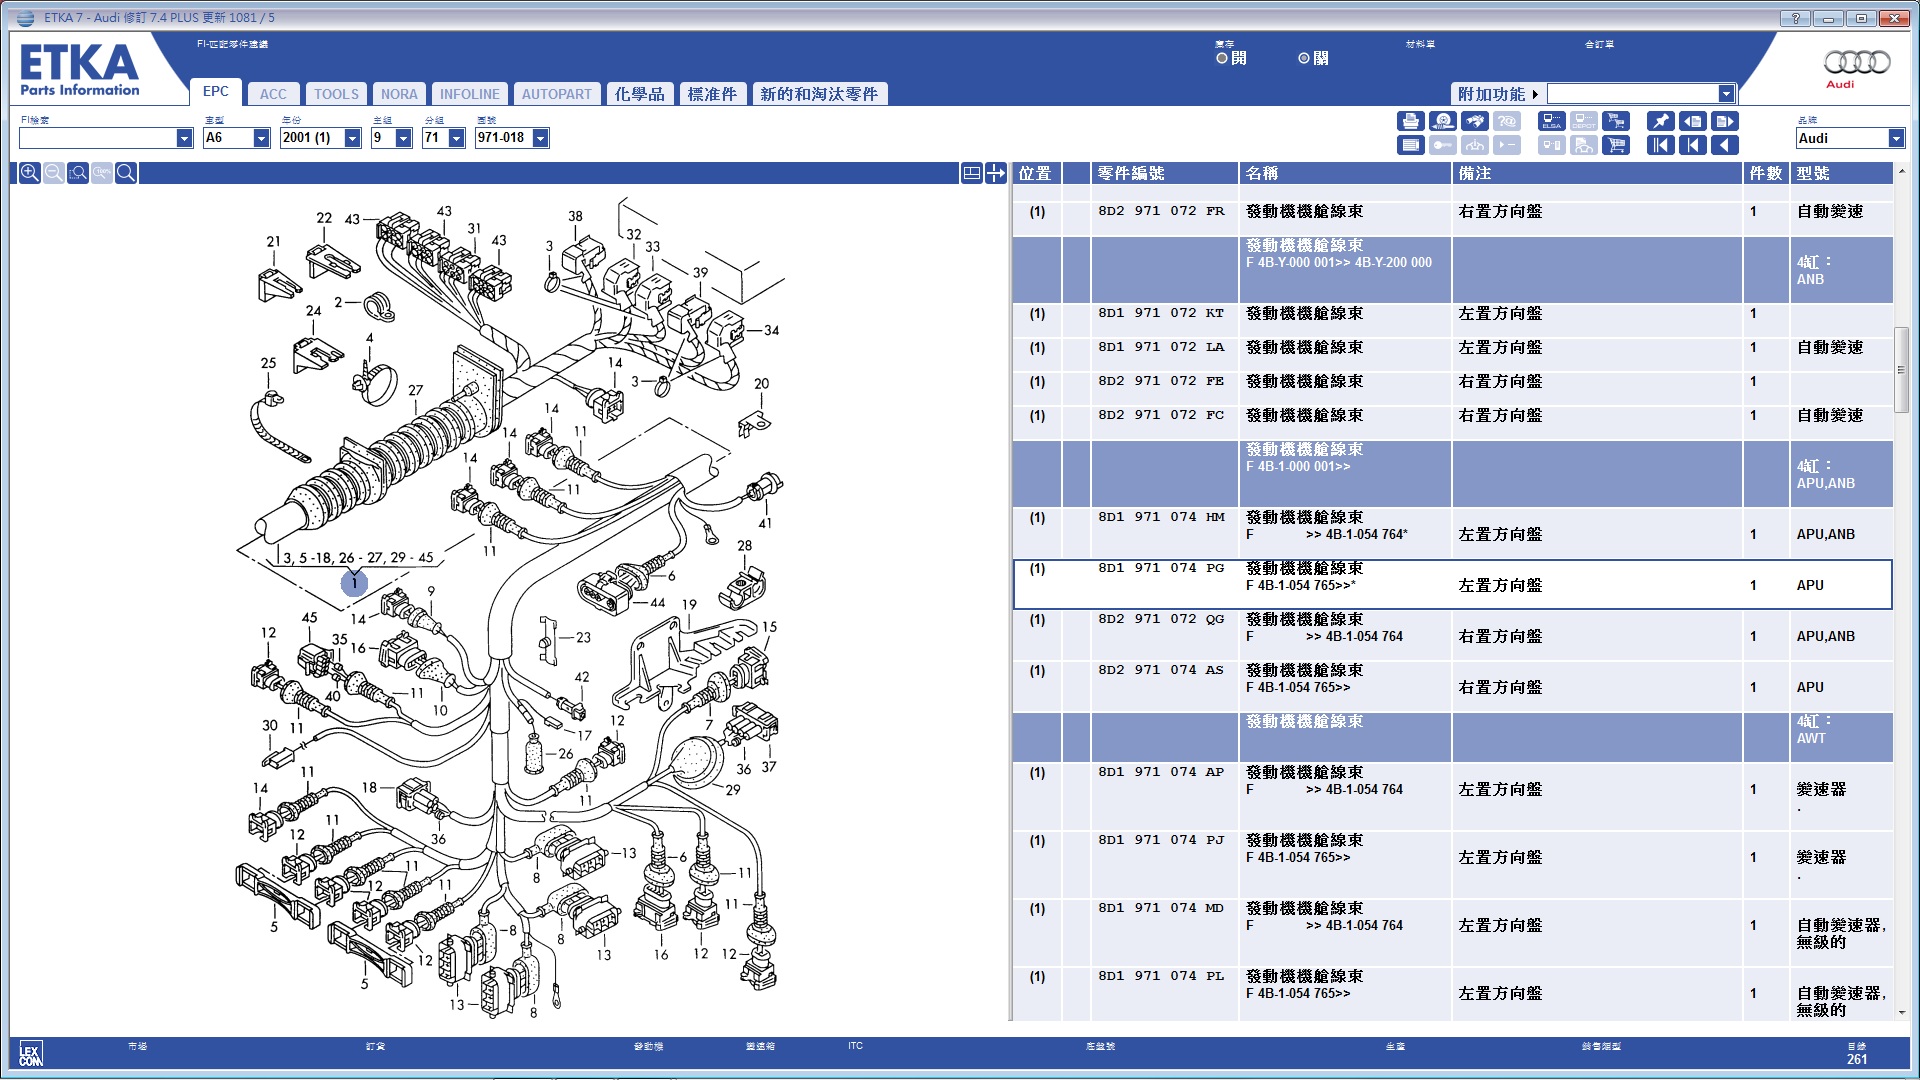Switch to the NORA tab
The height and width of the screenshot is (1080, 1920).
point(399,94)
